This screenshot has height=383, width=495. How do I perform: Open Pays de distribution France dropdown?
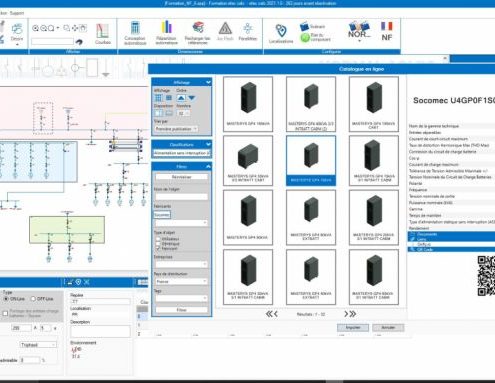pos(181,281)
